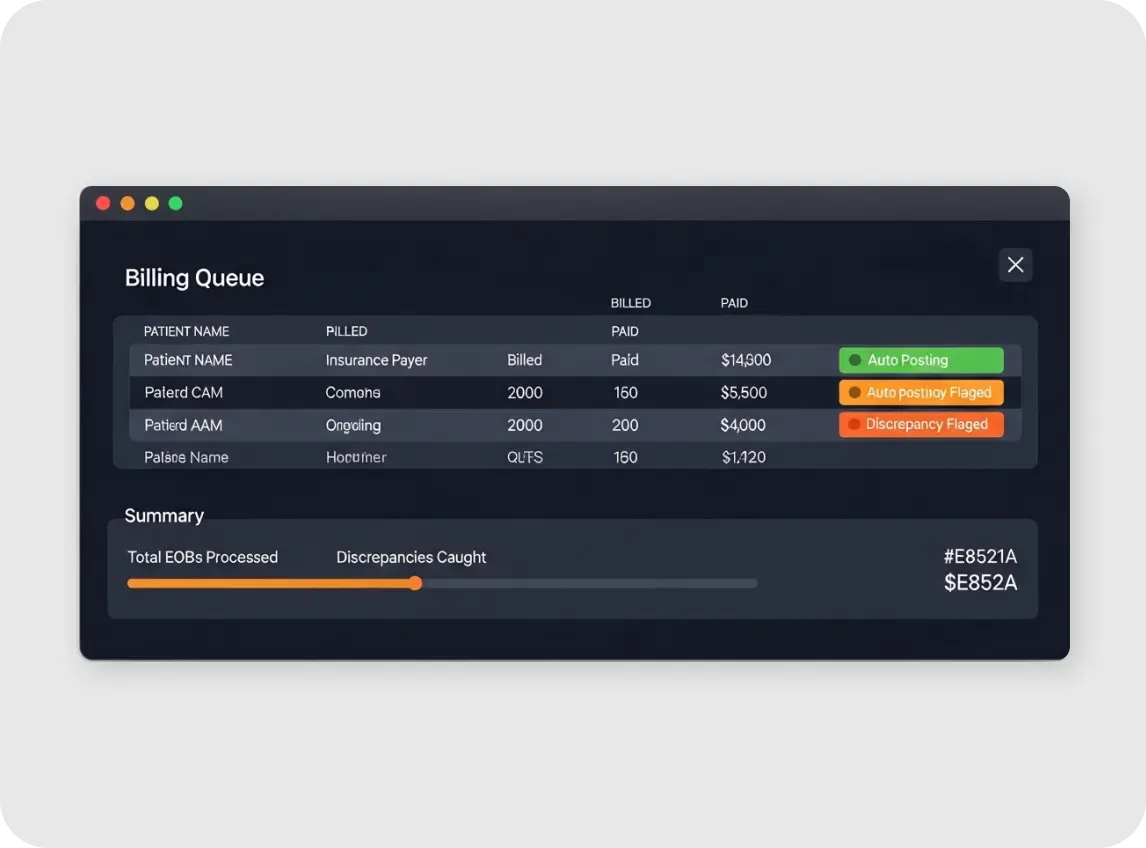
Task: Click the orange dot in Auto posting Flagged badge
Action: pyautogui.click(x=853, y=392)
